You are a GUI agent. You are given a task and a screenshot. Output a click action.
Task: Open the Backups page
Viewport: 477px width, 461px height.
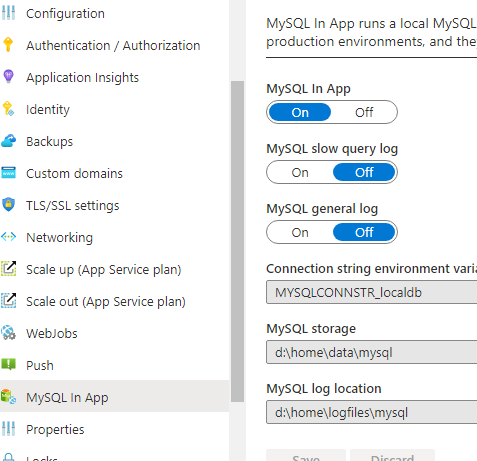point(49,142)
